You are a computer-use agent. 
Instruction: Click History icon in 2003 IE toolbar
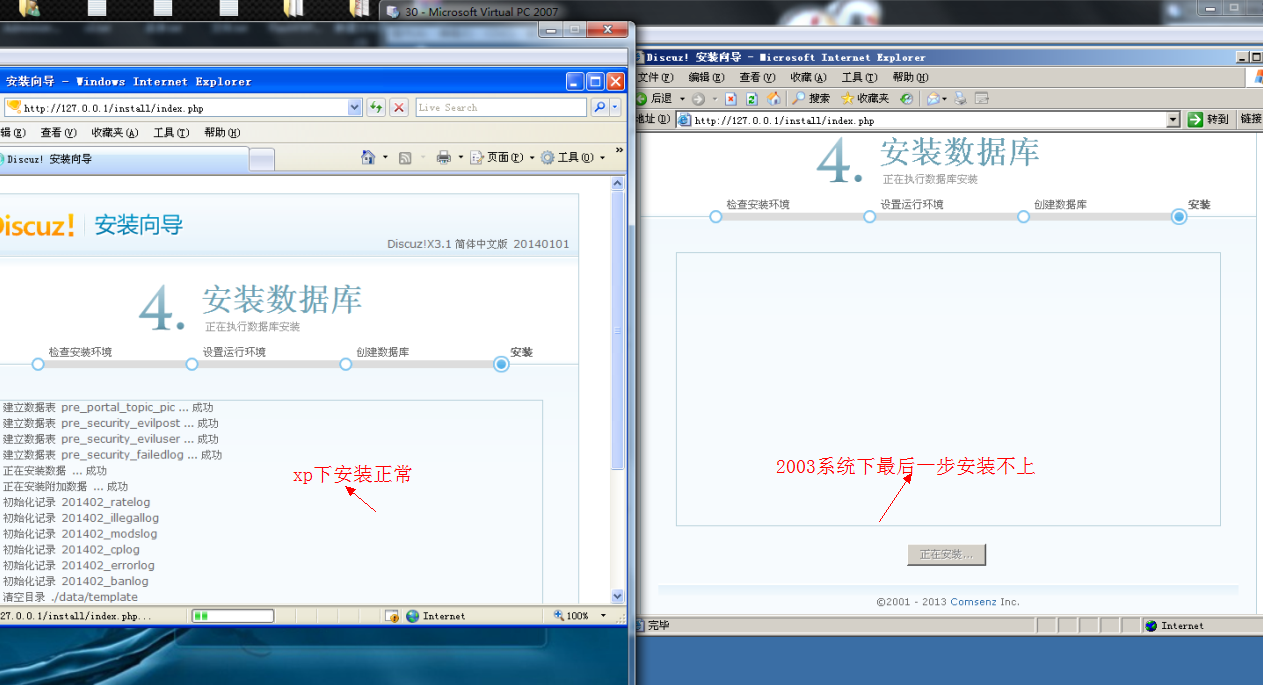[x=906, y=99]
